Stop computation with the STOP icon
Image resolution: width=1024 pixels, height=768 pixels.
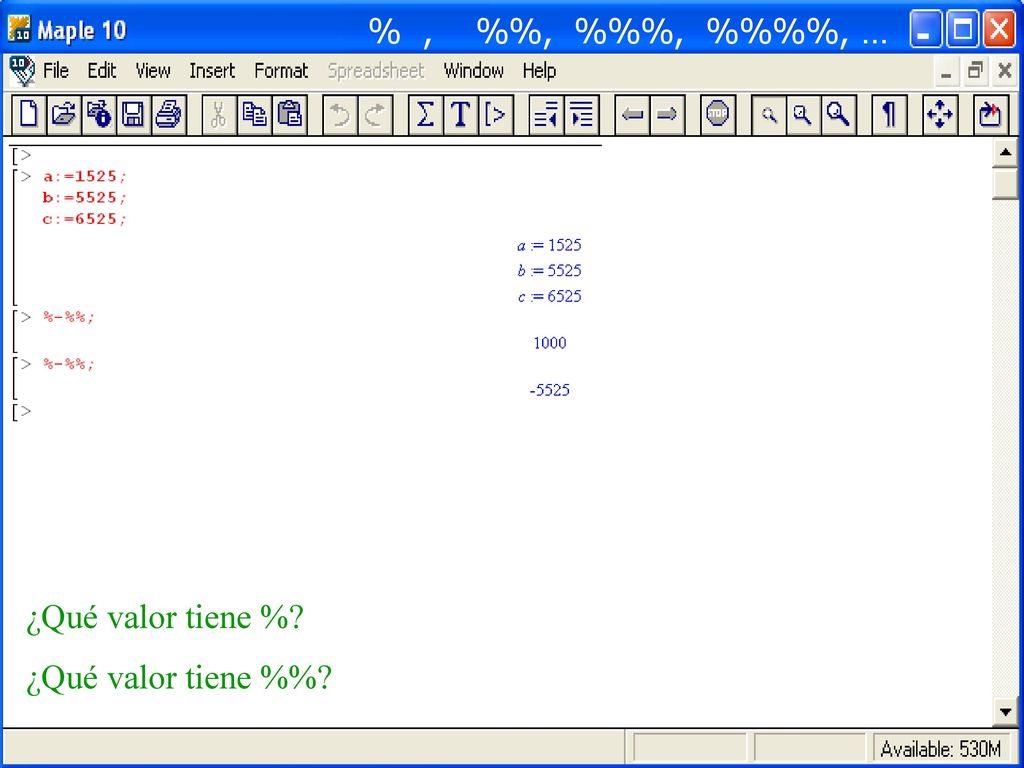pos(717,115)
